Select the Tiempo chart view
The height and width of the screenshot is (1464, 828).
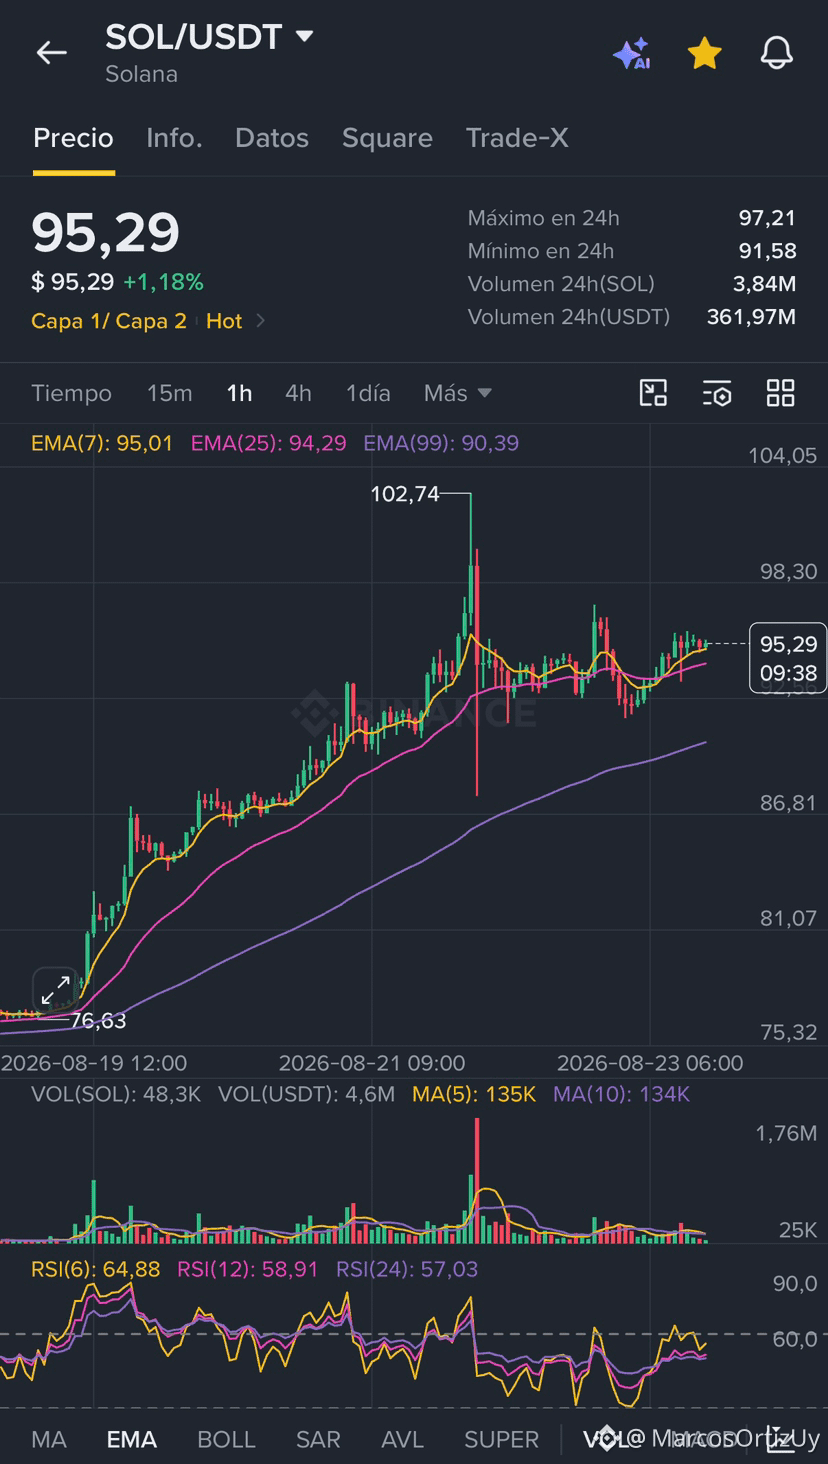(x=71, y=393)
